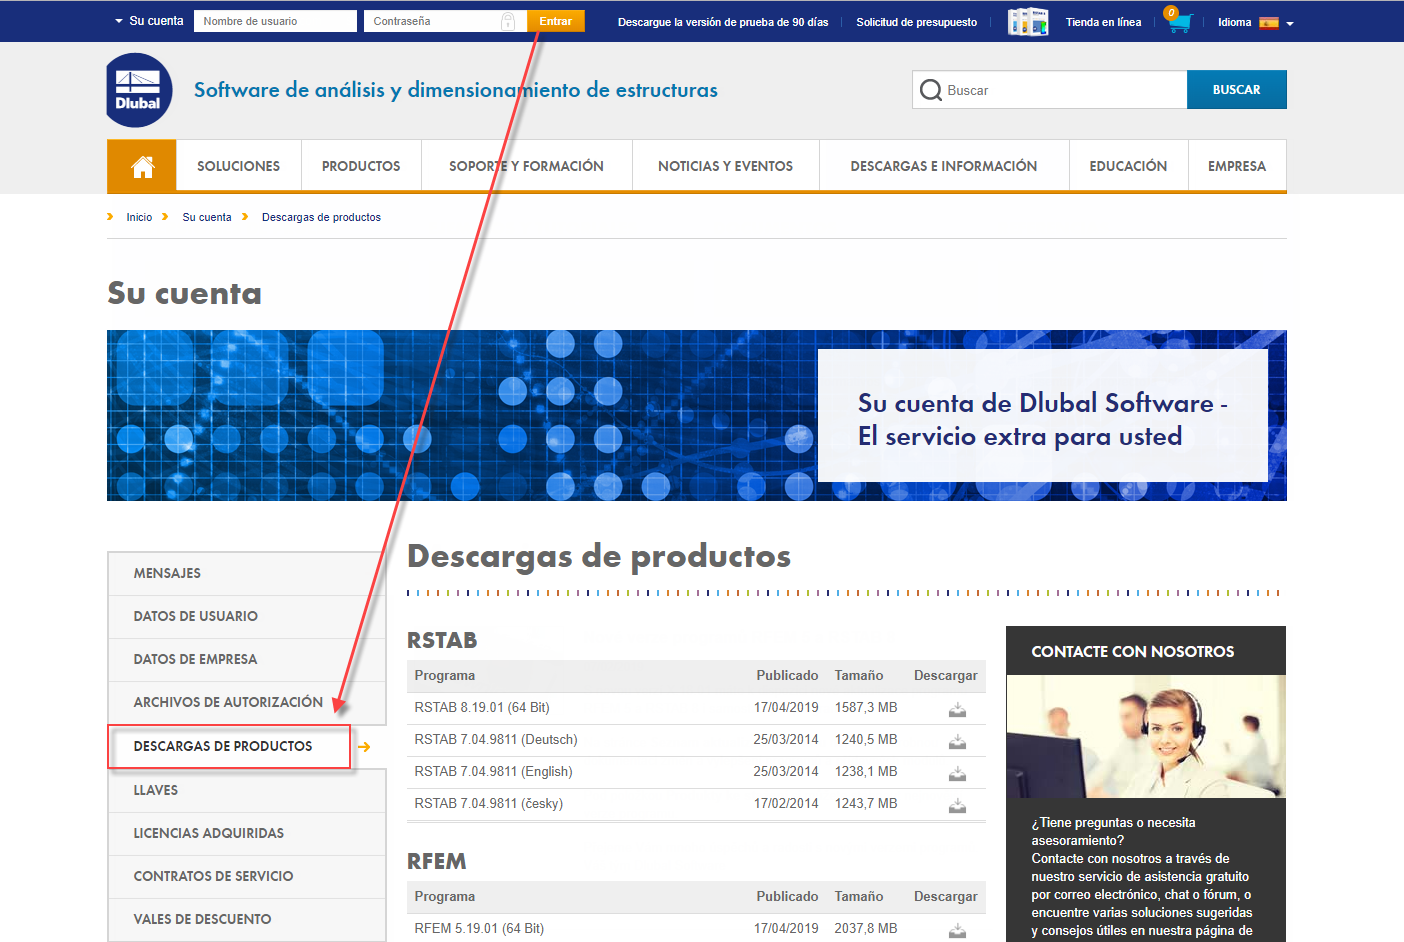
Task: Focus the Nombre de usuario field
Action: click(275, 21)
